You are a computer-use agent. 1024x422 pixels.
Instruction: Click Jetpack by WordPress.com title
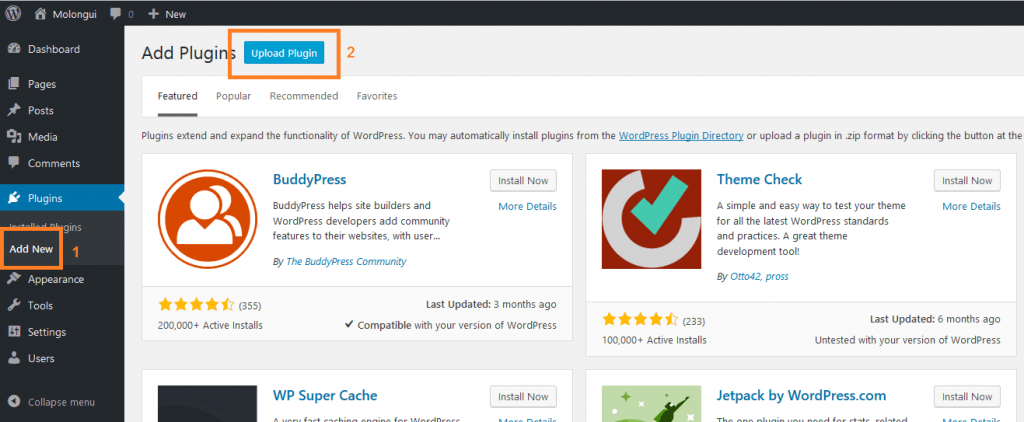[x=801, y=395]
